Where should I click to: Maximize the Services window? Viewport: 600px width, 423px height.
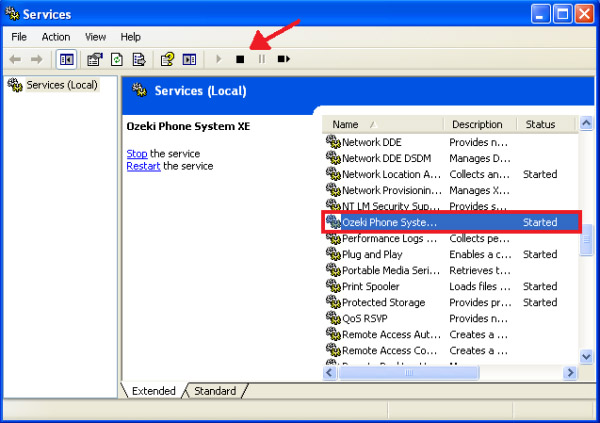pos(562,14)
